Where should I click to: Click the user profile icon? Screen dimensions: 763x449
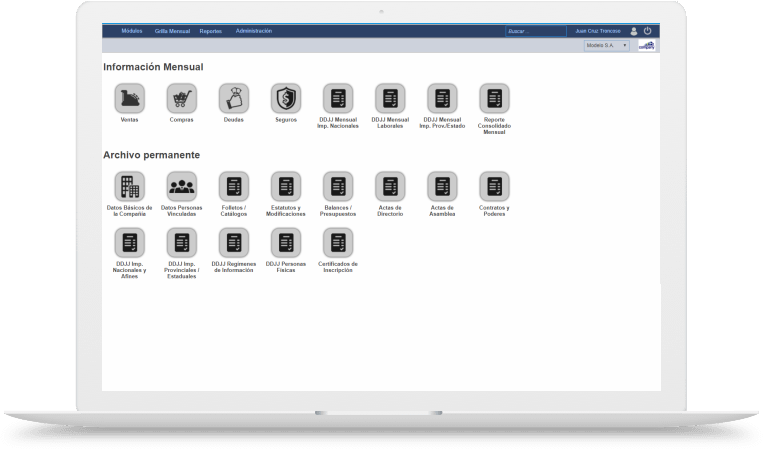pos(633,31)
